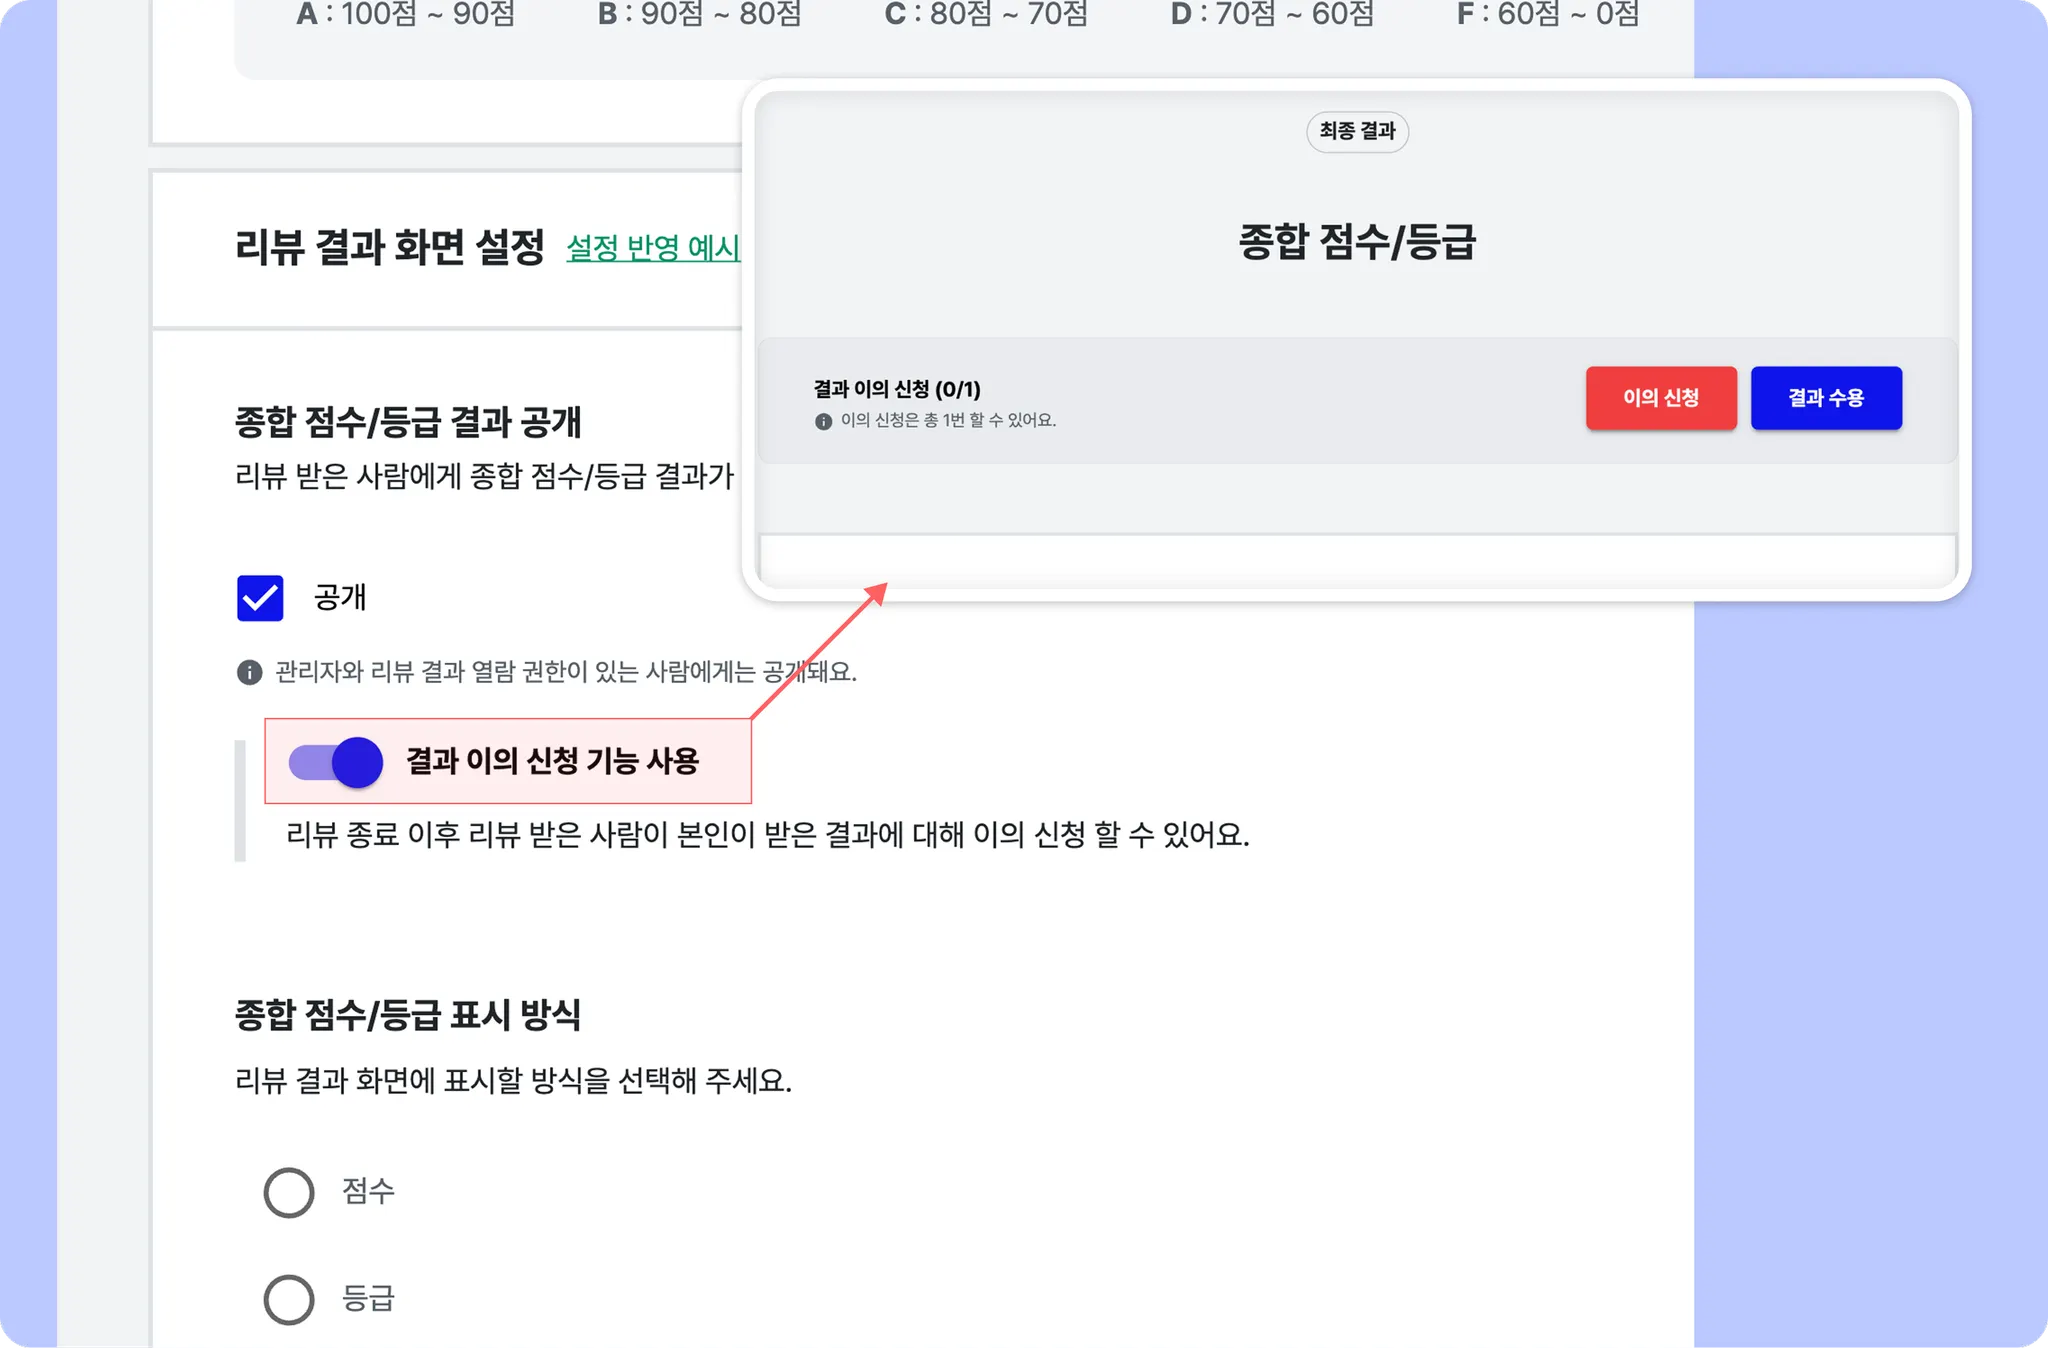Click info icon beside administrator visibility note

point(249,672)
